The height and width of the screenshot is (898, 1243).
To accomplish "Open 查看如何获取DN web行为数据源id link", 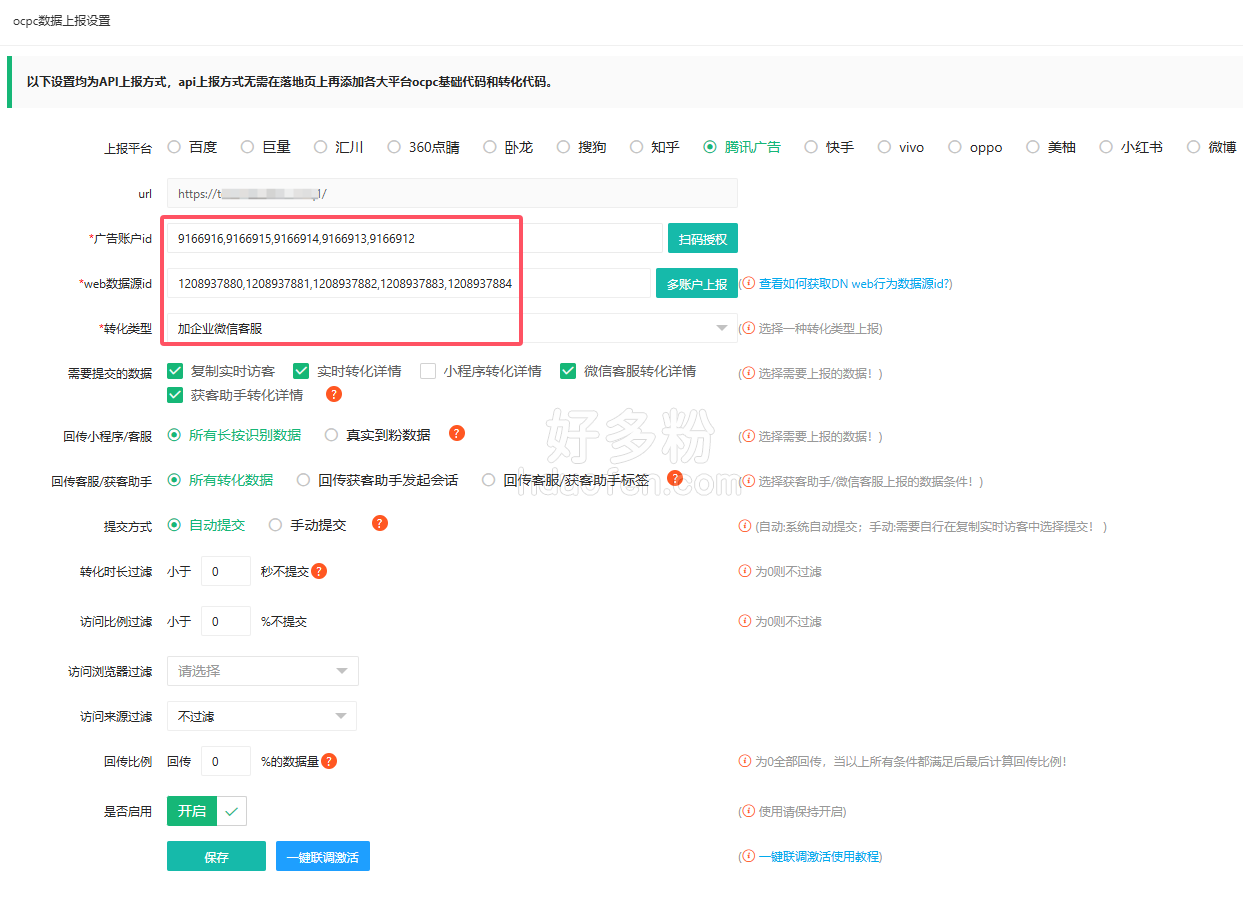I will (853, 283).
